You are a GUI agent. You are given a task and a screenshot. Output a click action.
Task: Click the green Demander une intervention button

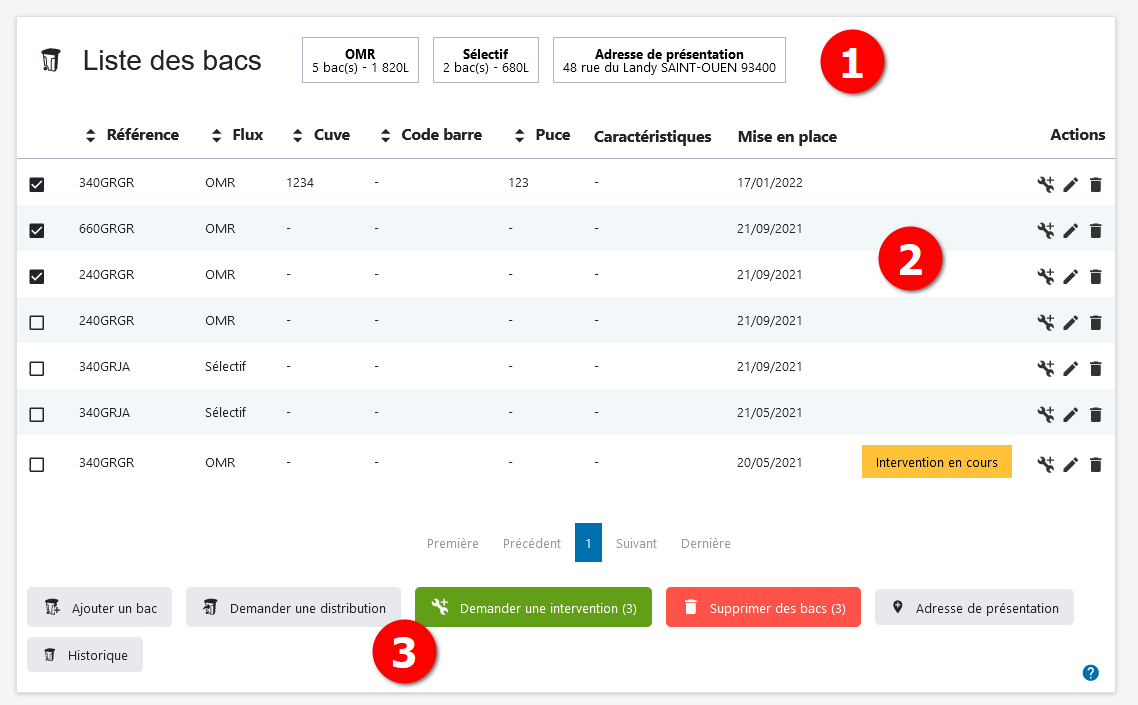point(533,607)
